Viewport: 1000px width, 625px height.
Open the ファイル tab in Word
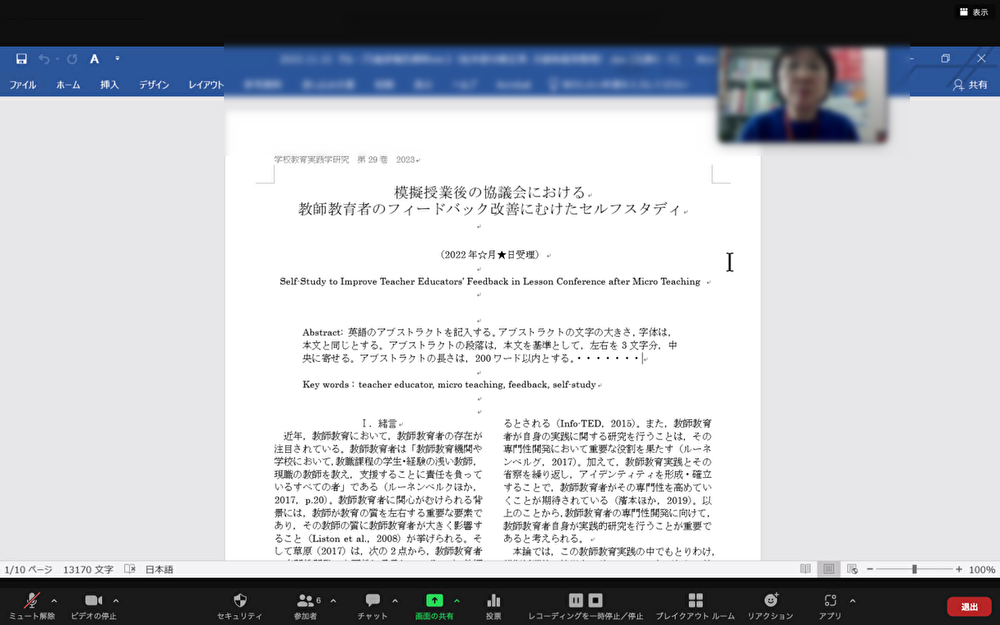coord(22,84)
